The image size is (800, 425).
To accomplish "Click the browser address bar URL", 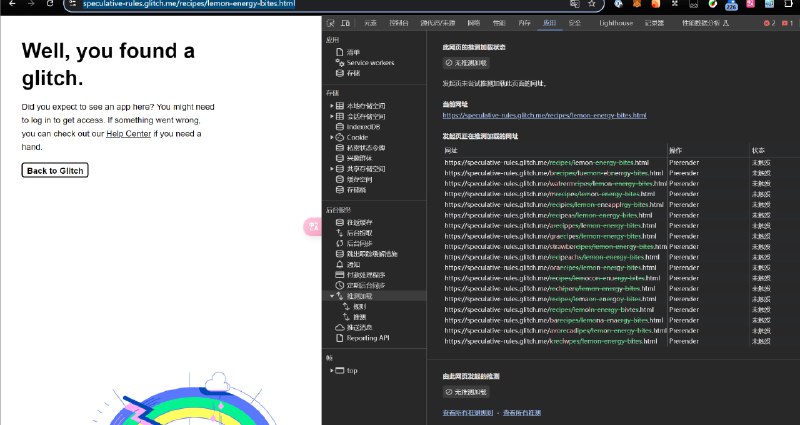I will click(189, 4).
